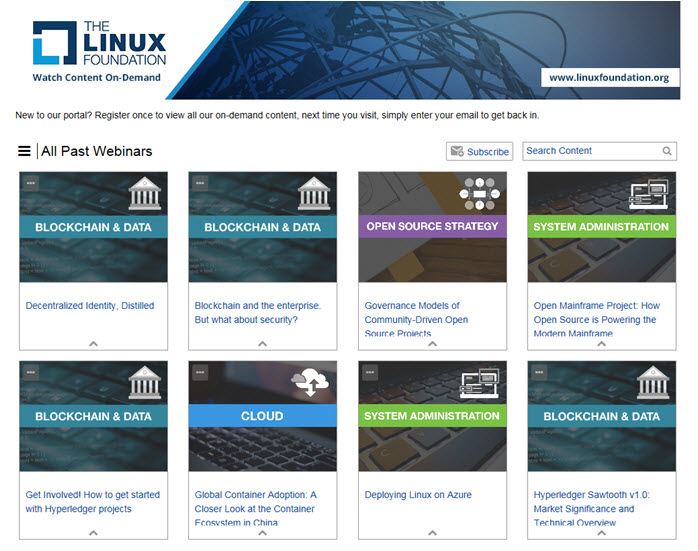Click cloud upload icon on Global Container card
Screen dimensions: 698x551
pos(310,382)
